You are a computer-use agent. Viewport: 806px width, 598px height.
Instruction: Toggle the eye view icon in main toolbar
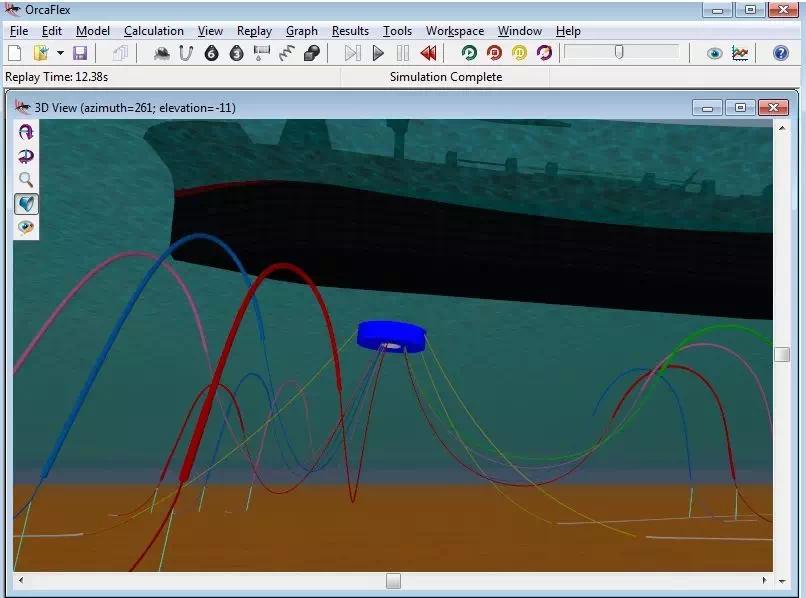click(714, 53)
